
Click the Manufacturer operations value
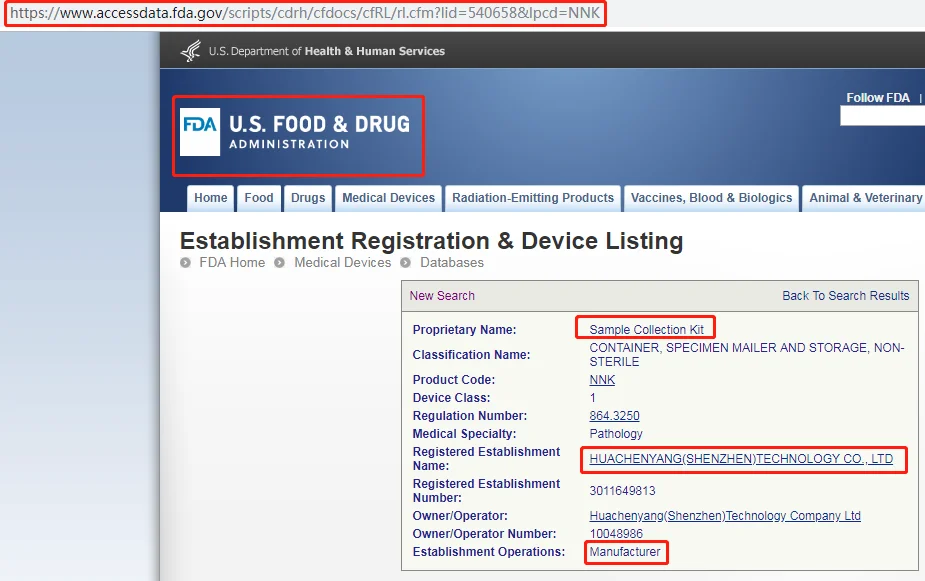pos(625,552)
